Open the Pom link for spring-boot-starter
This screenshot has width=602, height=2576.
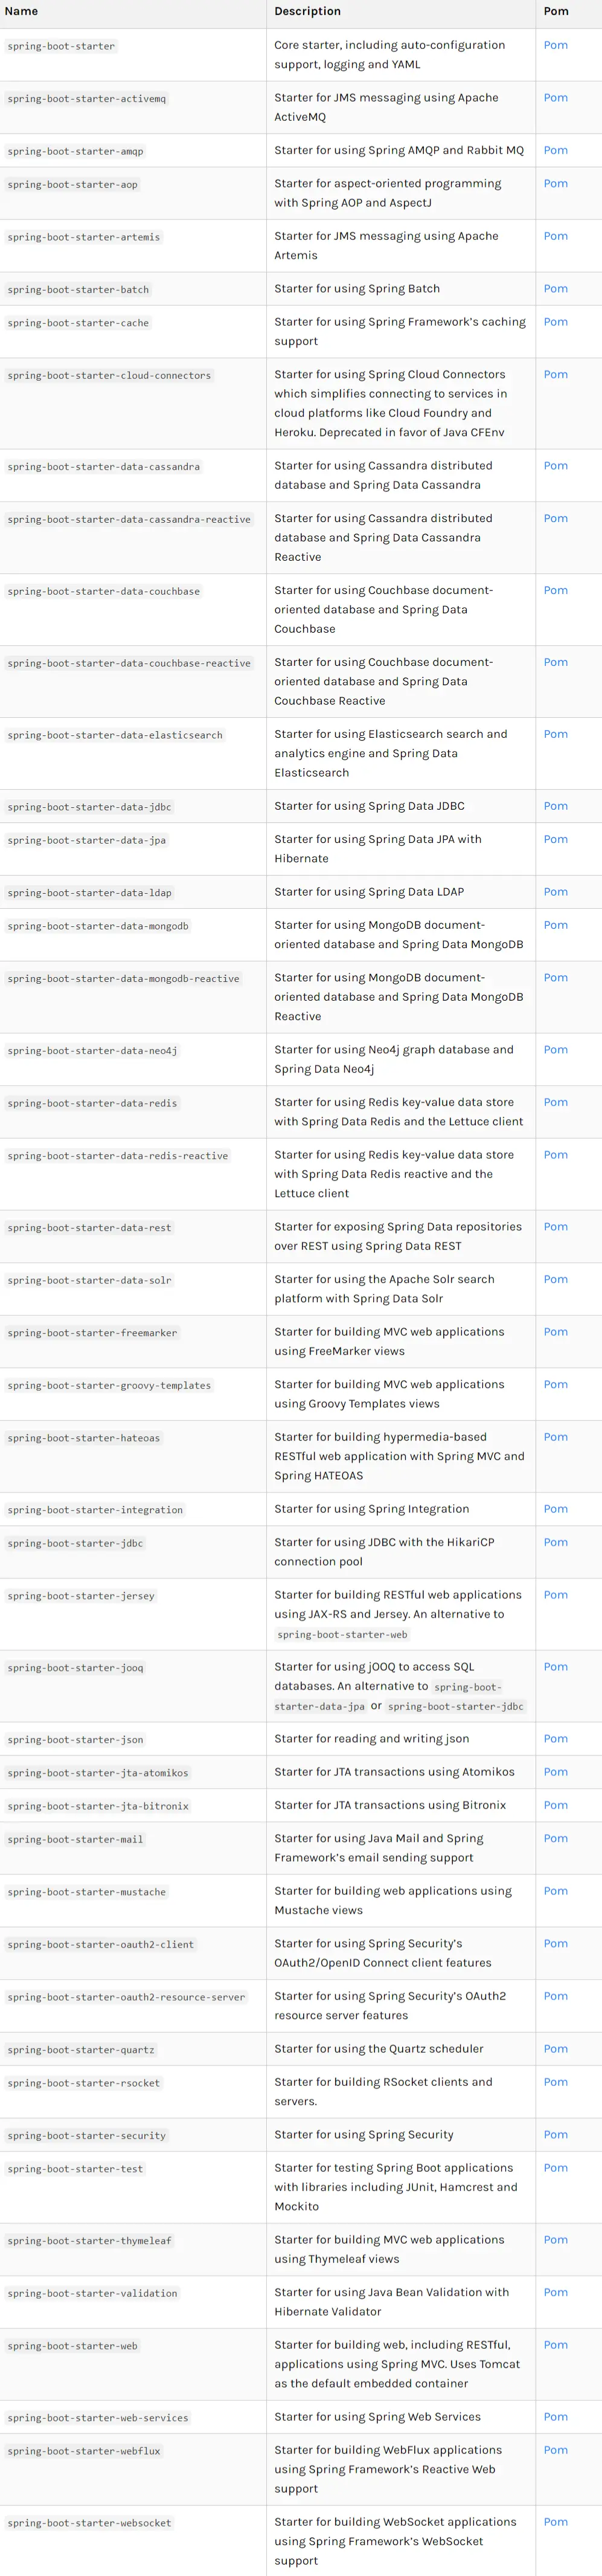(x=555, y=45)
